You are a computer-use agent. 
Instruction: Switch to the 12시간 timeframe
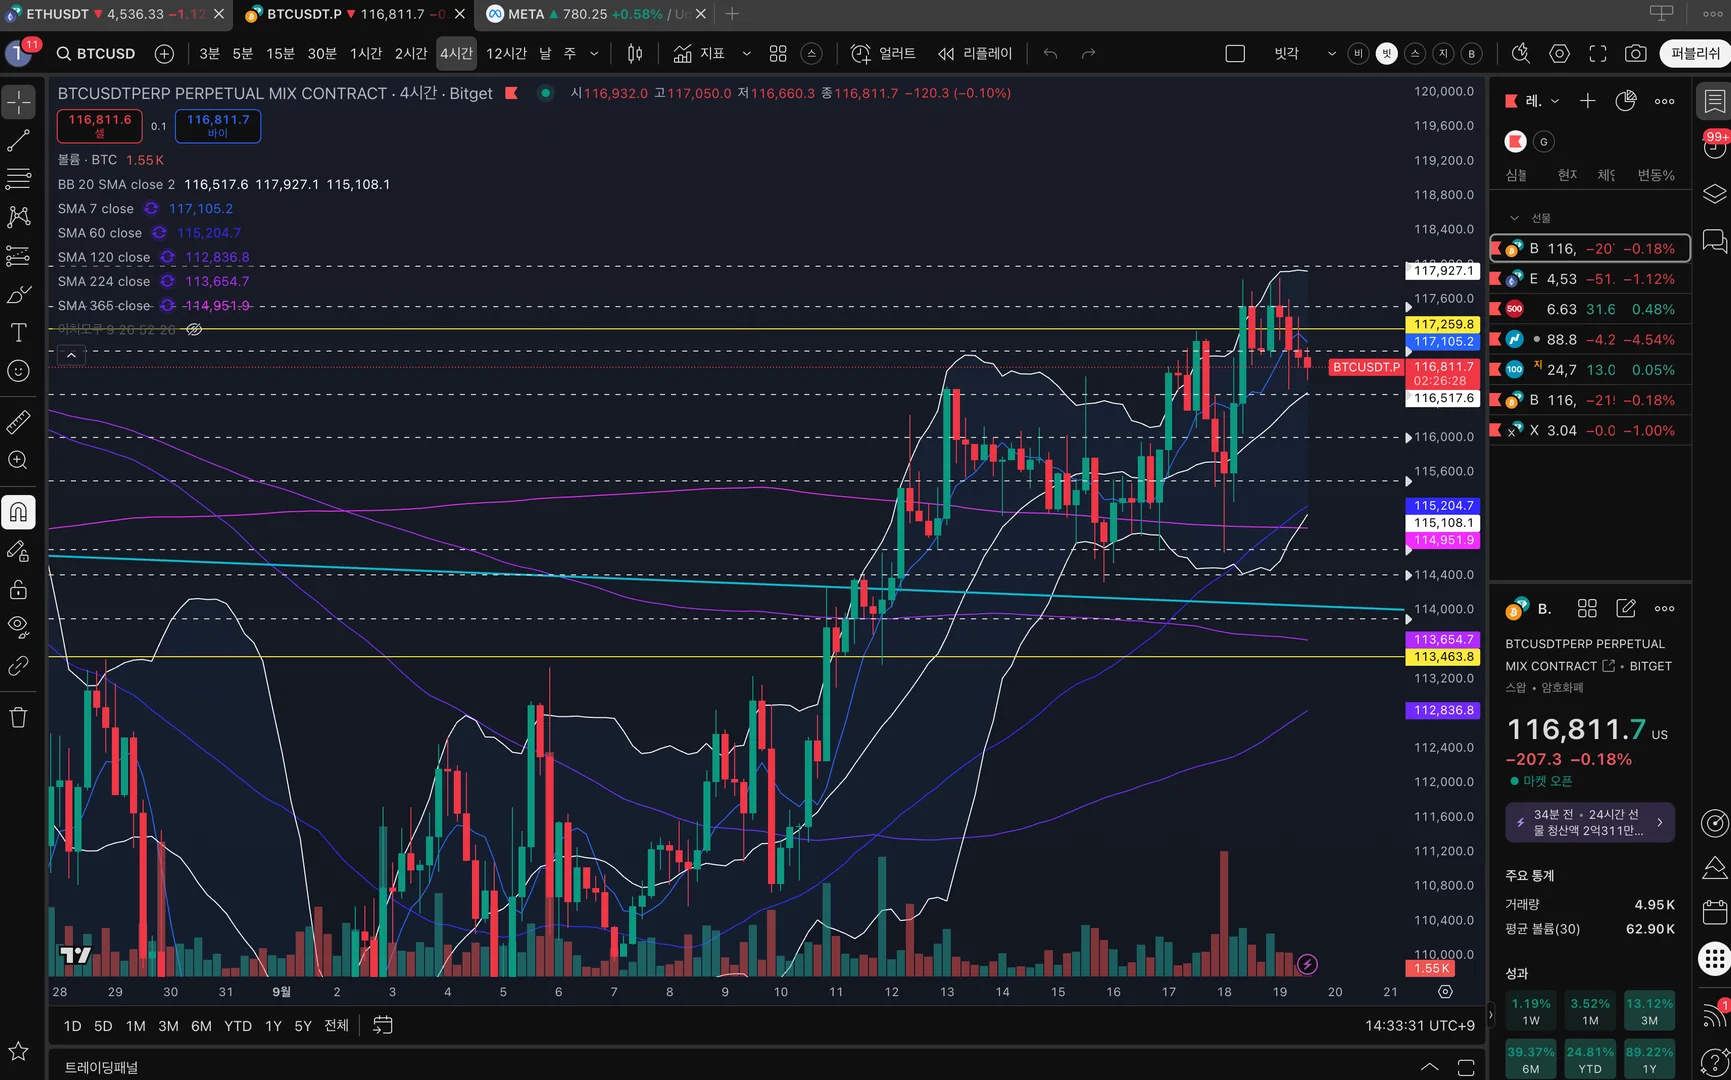point(506,54)
